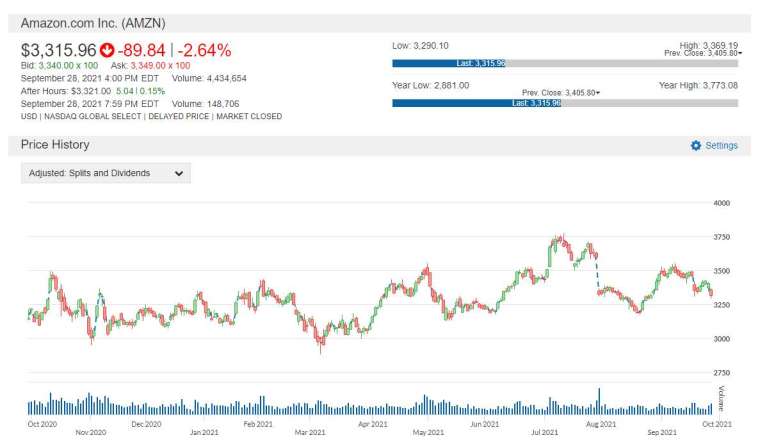Click the red down-arrow price change icon
This screenshot has width=760, height=442.
(x=107, y=50)
